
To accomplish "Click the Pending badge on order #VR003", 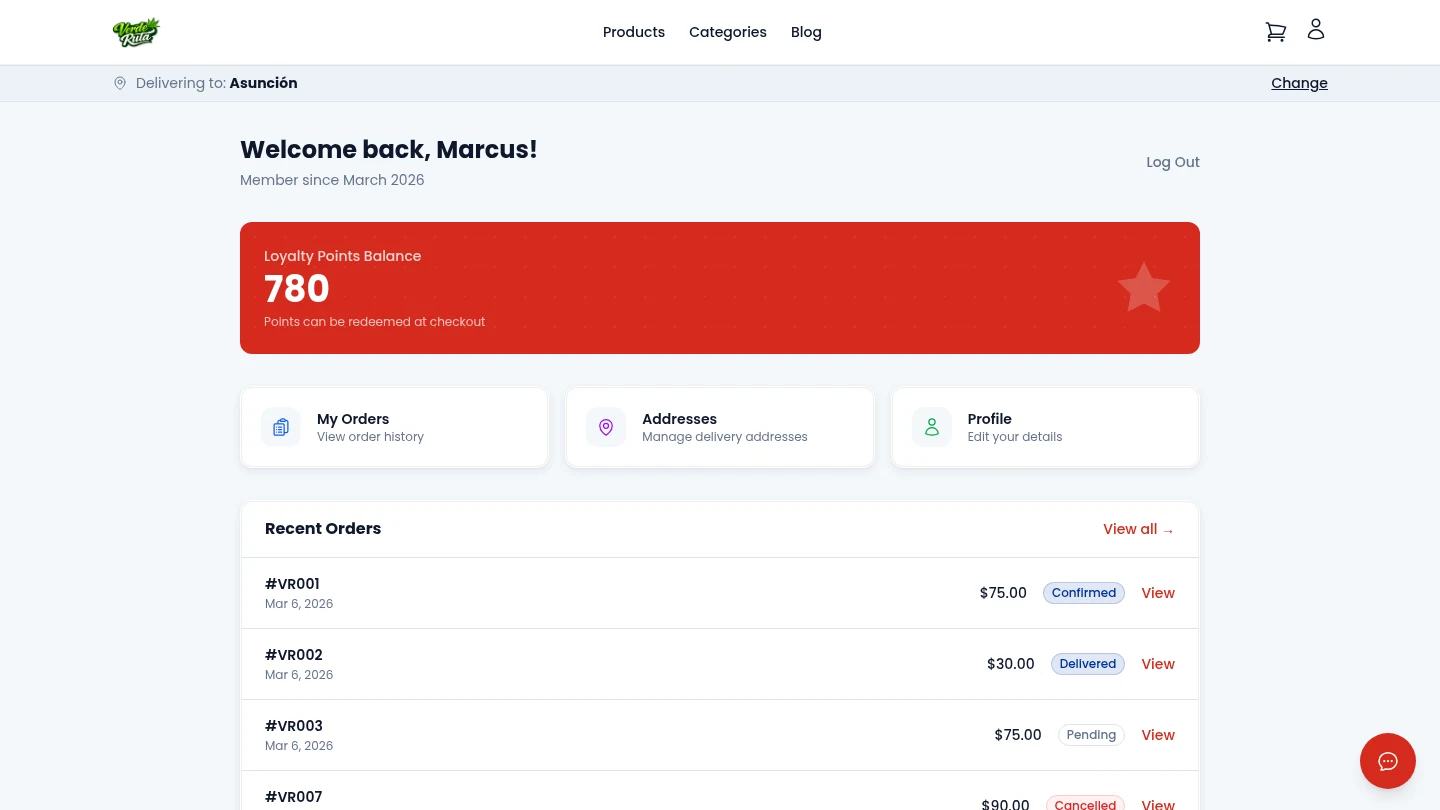I will (x=1091, y=735).
